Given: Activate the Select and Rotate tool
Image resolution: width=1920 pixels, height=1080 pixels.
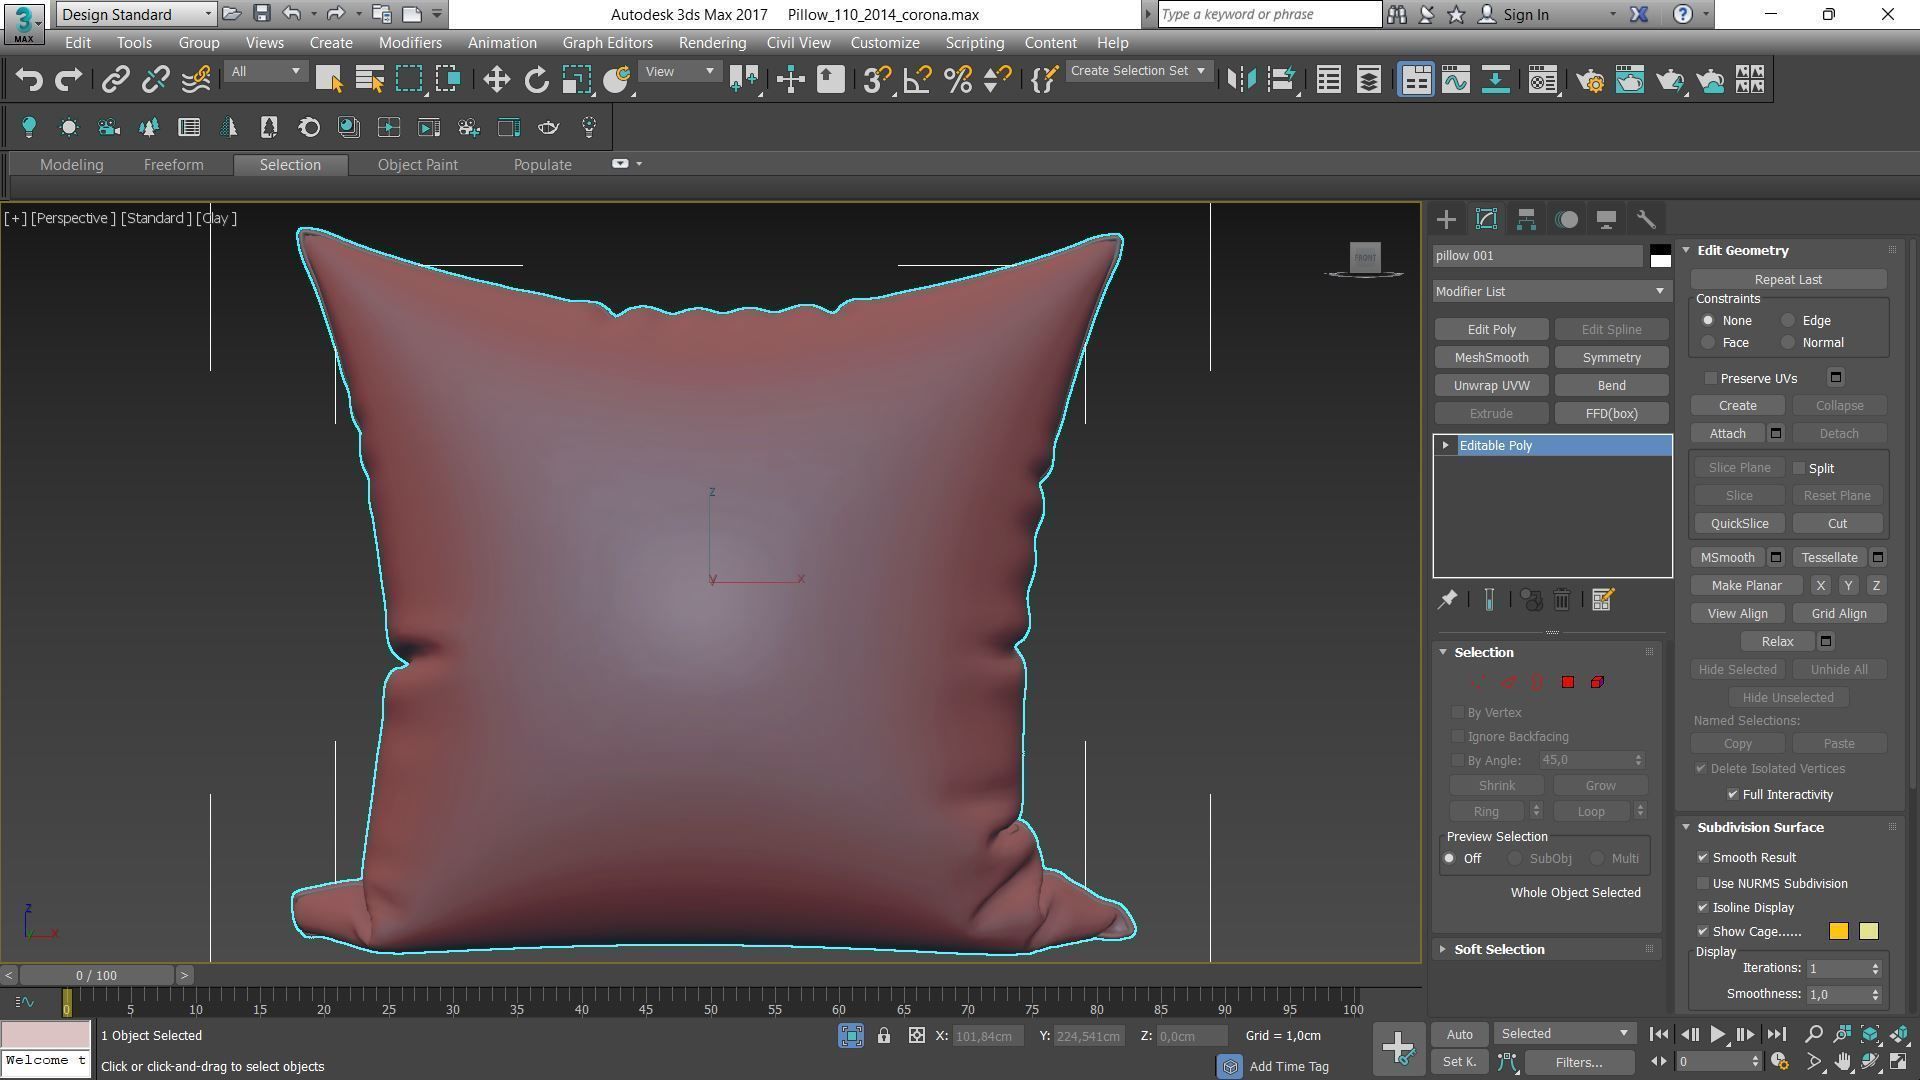Looking at the screenshot, I should coord(537,80).
